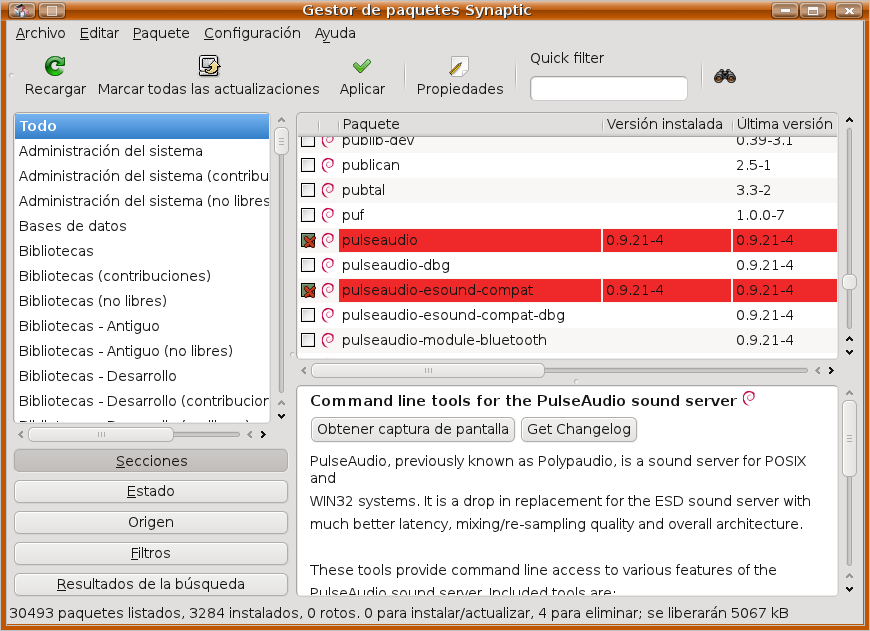Show Resultados de la búsqueda
The width and height of the screenshot is (870, 631).
coord(151,584)
